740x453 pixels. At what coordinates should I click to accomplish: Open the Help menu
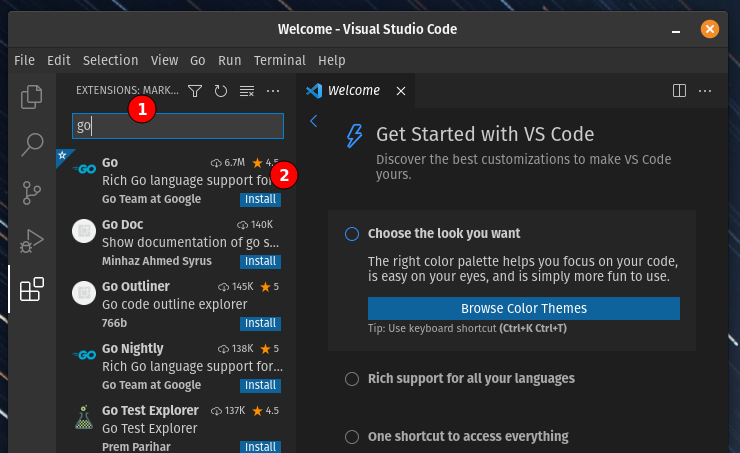(x=331, y=60)
